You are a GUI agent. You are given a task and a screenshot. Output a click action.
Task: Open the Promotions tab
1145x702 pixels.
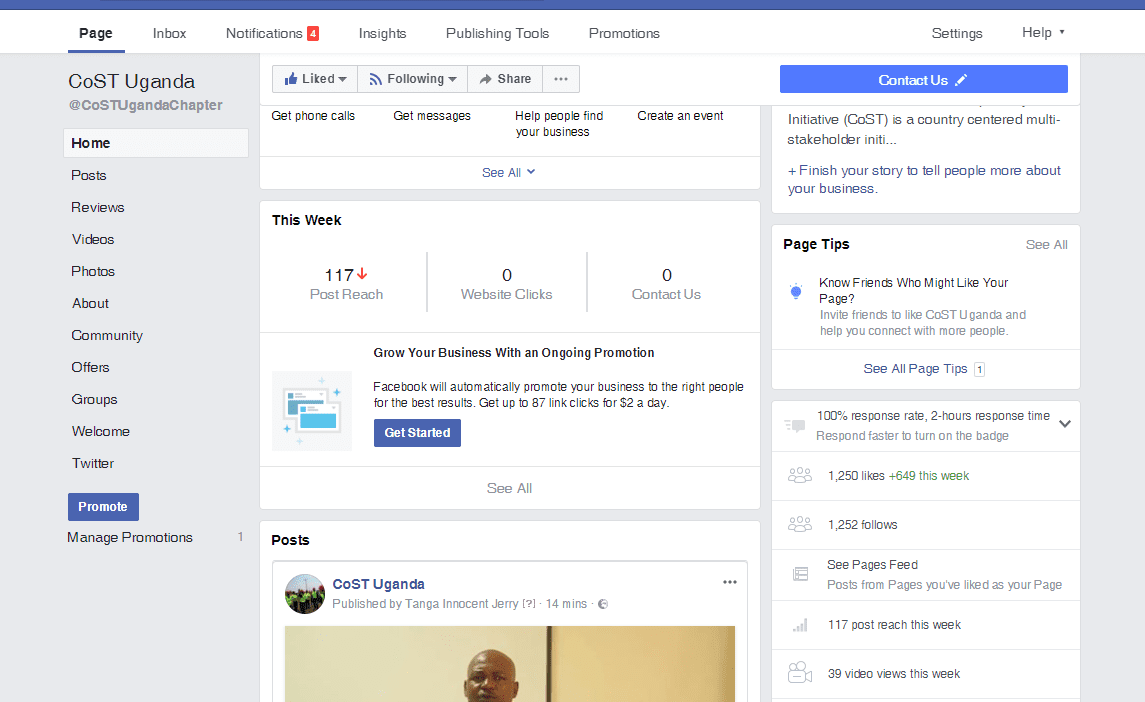pos(624,34)
